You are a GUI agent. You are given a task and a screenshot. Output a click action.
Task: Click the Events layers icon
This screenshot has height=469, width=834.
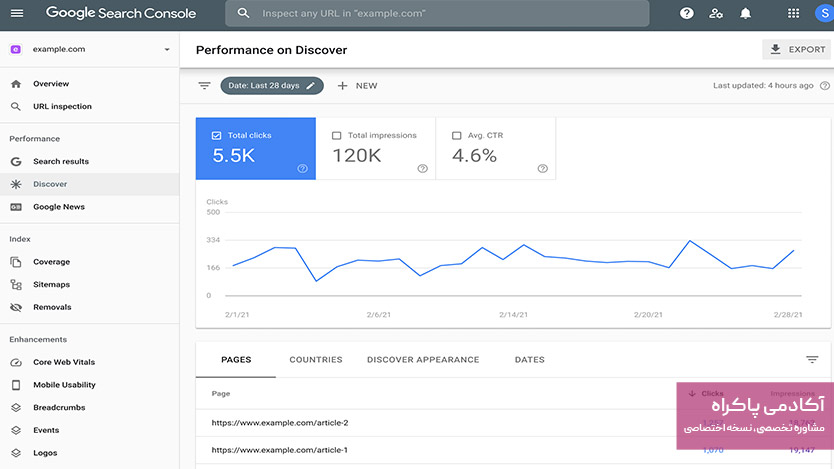pyautogui.click(x=16, y=430)
